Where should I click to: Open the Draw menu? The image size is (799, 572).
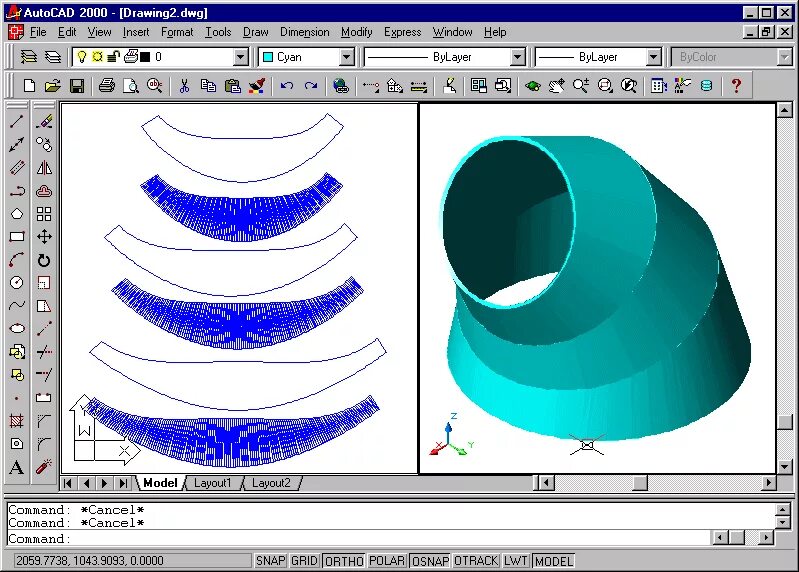pyautogui.click(x=255, y=32)
